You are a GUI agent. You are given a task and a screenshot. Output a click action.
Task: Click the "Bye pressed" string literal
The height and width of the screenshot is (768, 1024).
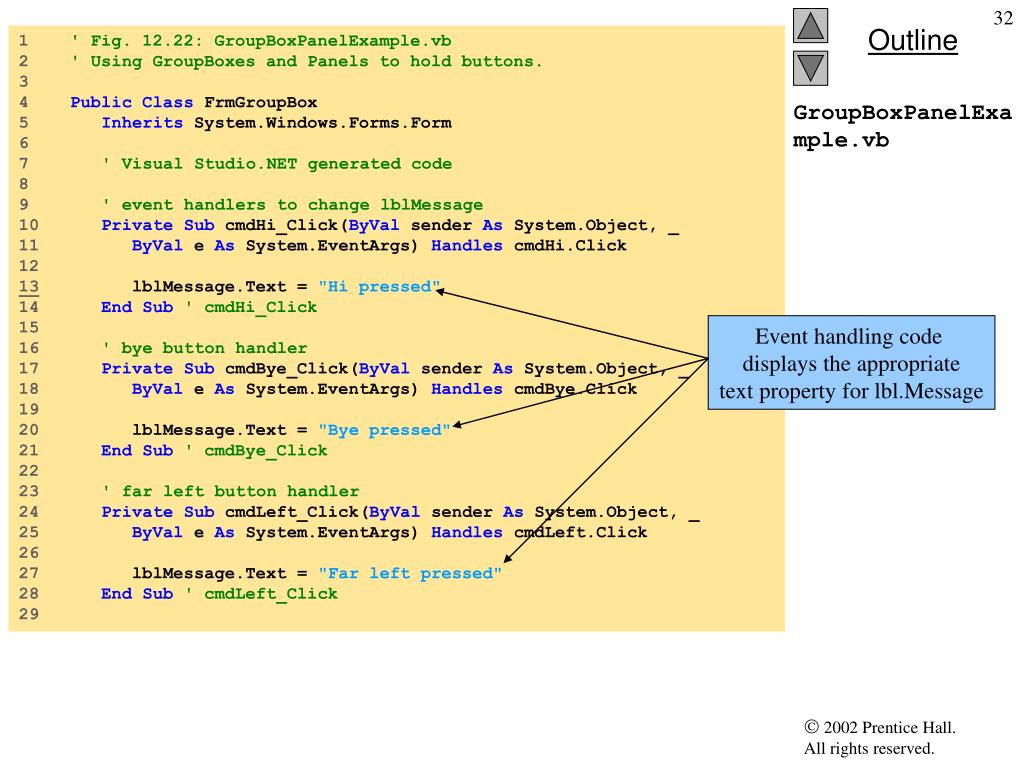tap(385, 430)
